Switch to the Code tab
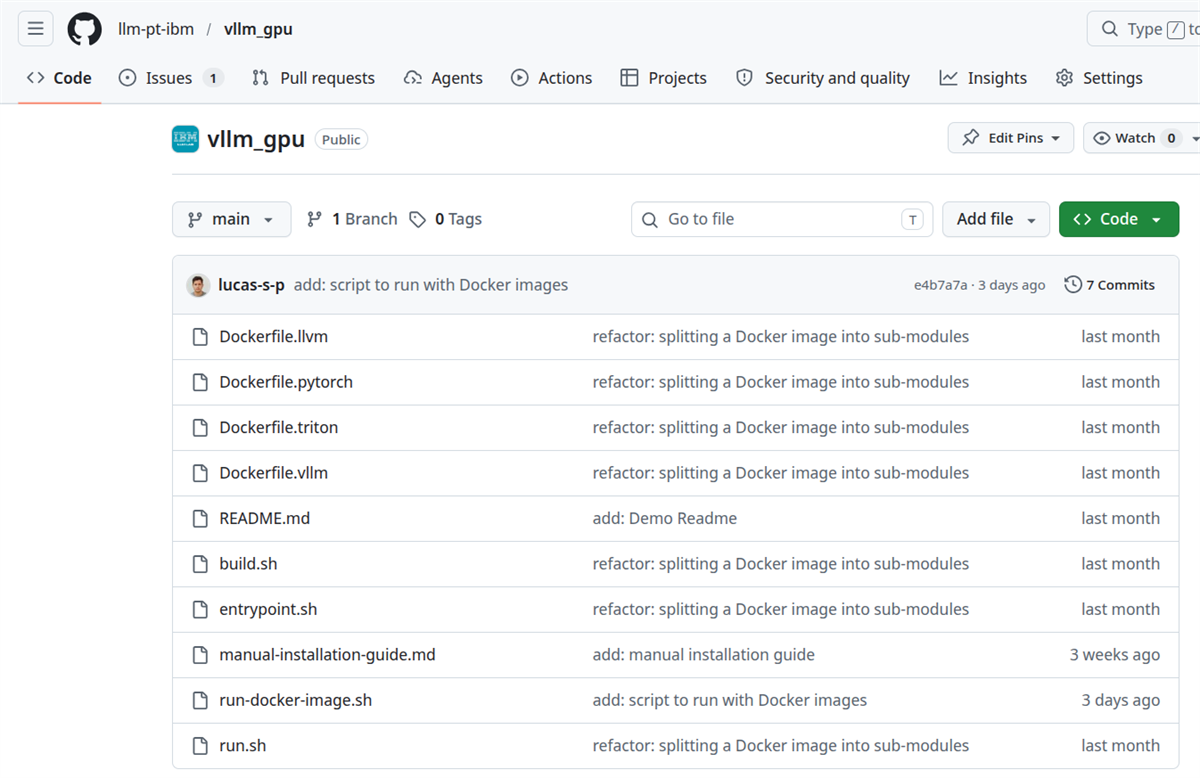This screenshot has height=778, width=1200. [59, 78]
